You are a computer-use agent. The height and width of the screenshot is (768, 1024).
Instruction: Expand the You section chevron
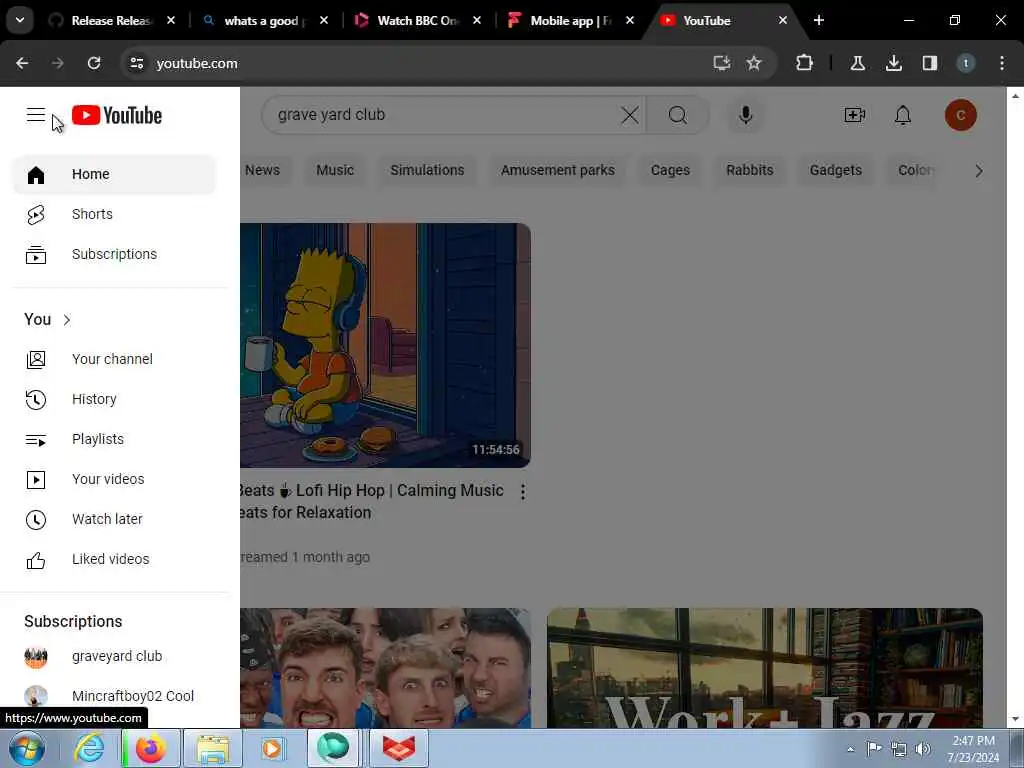[67, 319]
